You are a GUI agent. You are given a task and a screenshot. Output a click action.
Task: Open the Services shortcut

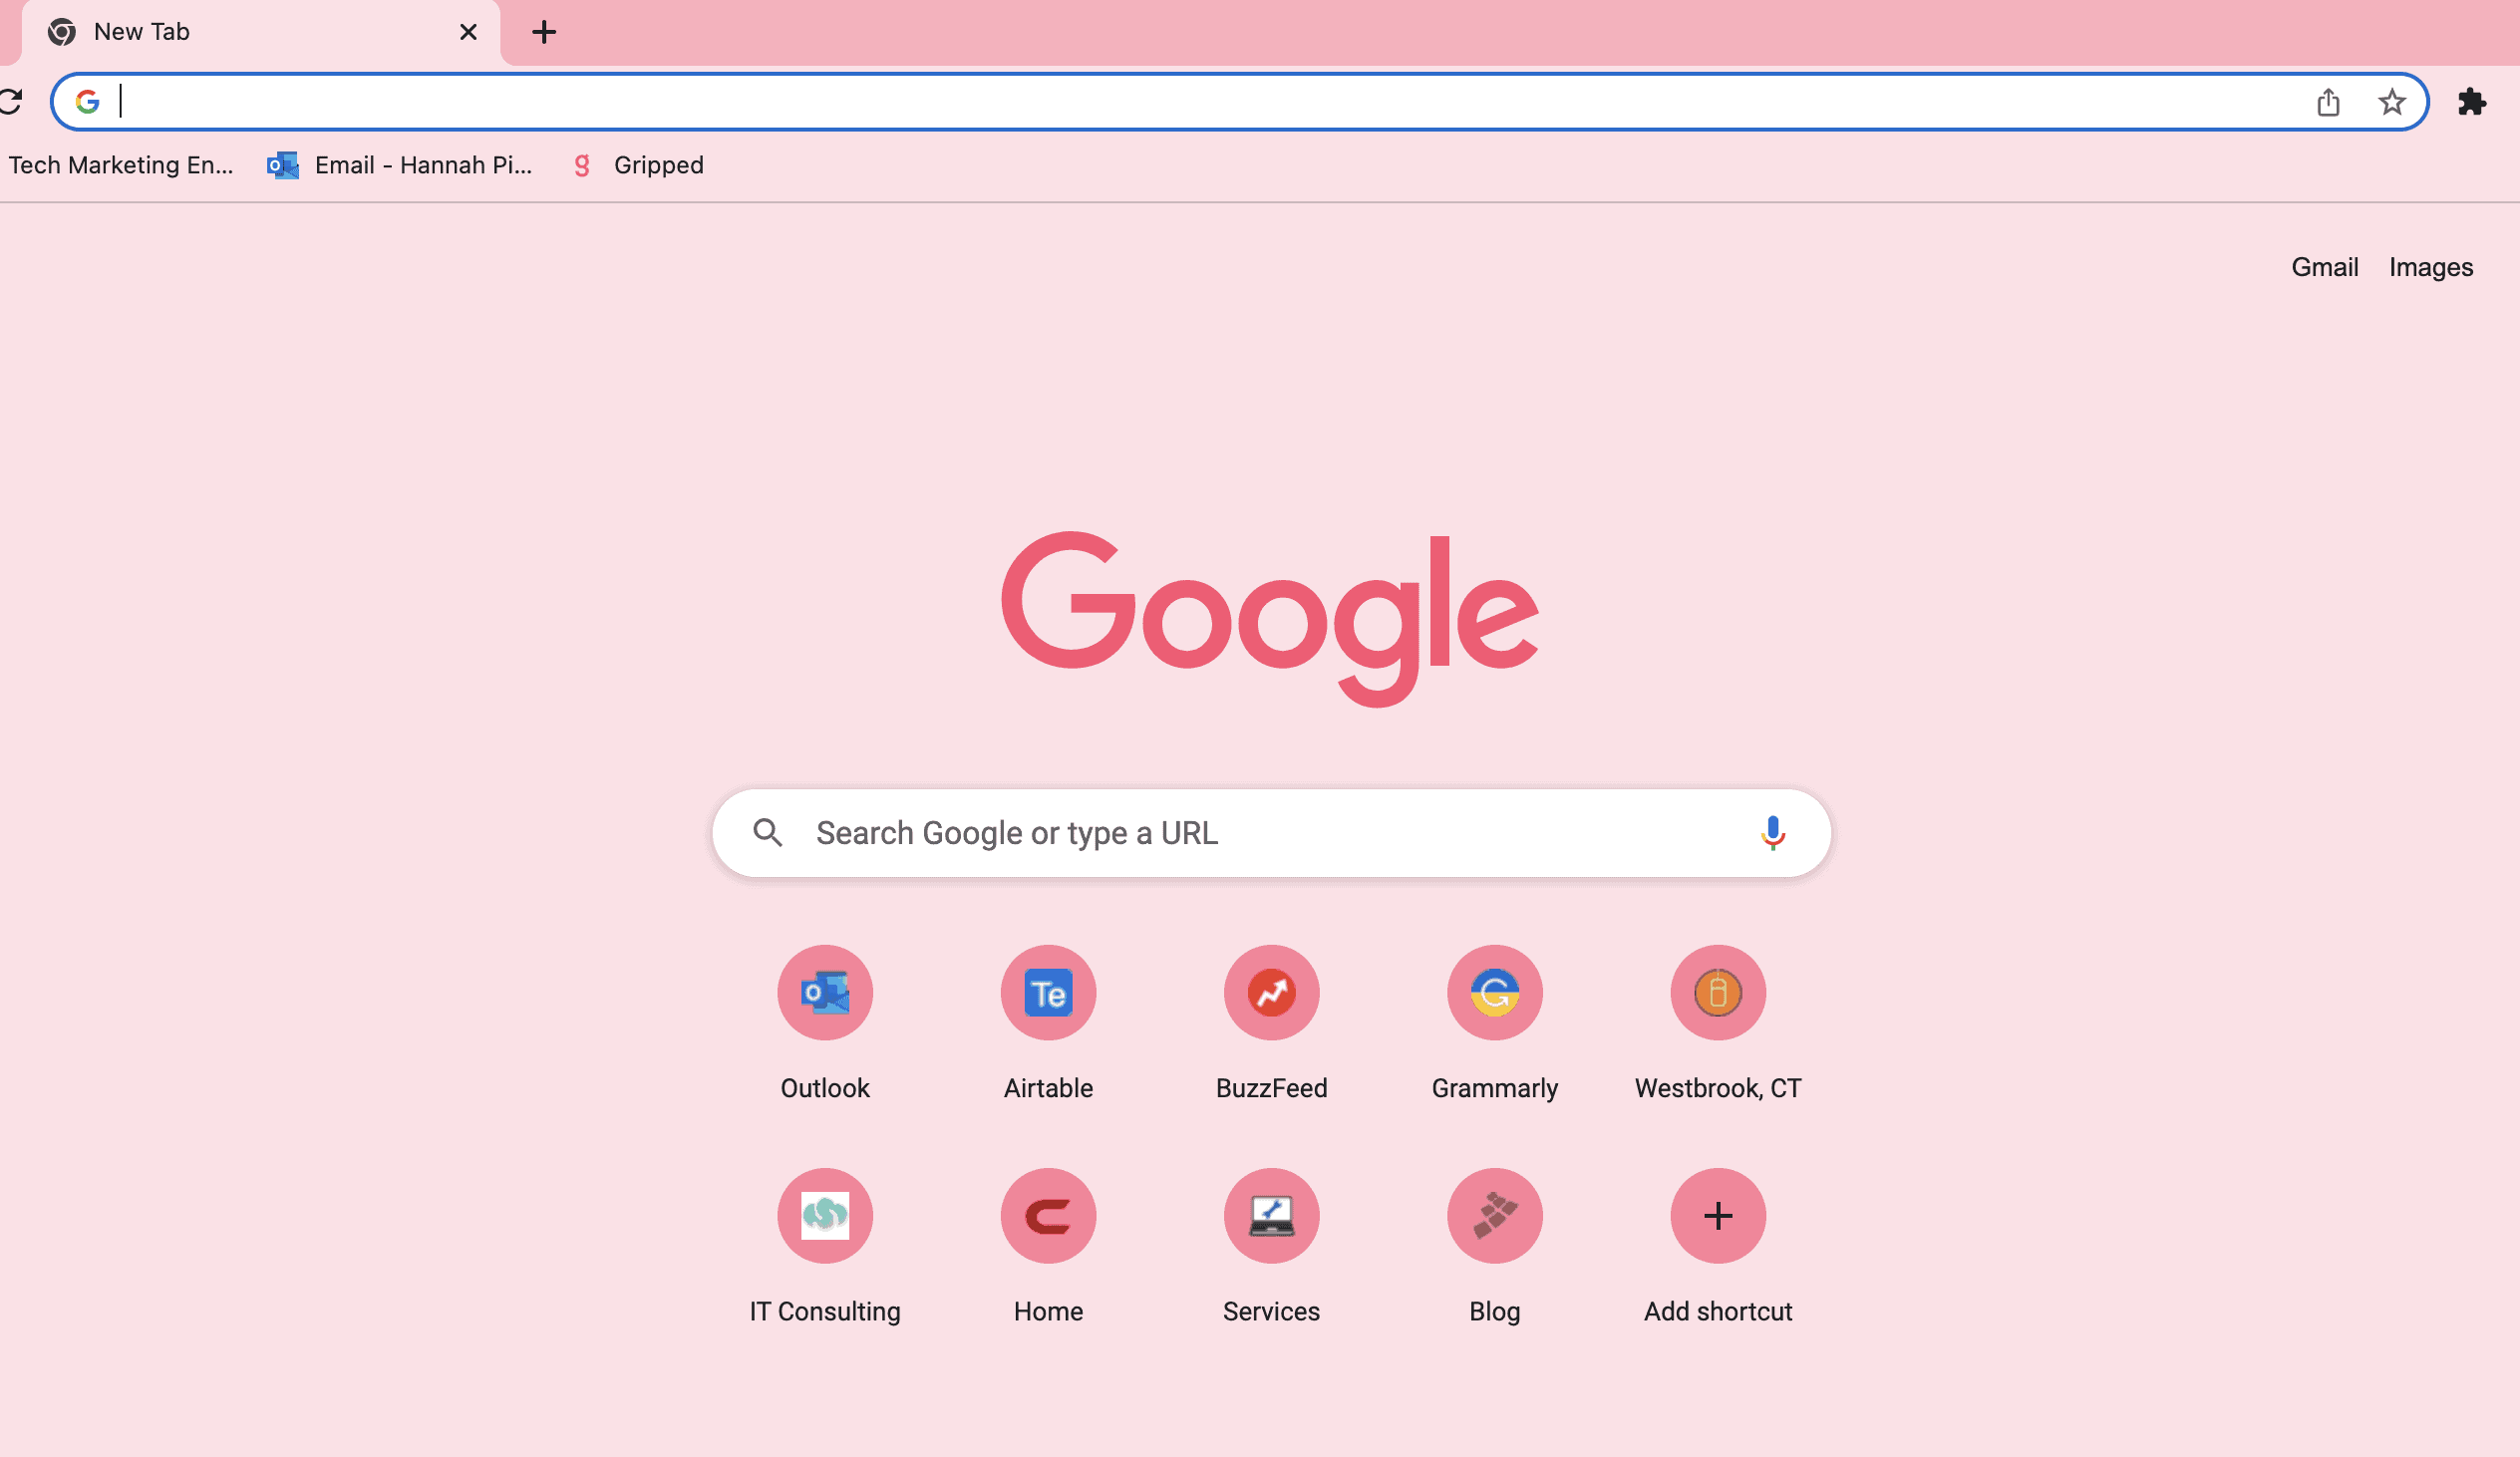[1272, 1247]
